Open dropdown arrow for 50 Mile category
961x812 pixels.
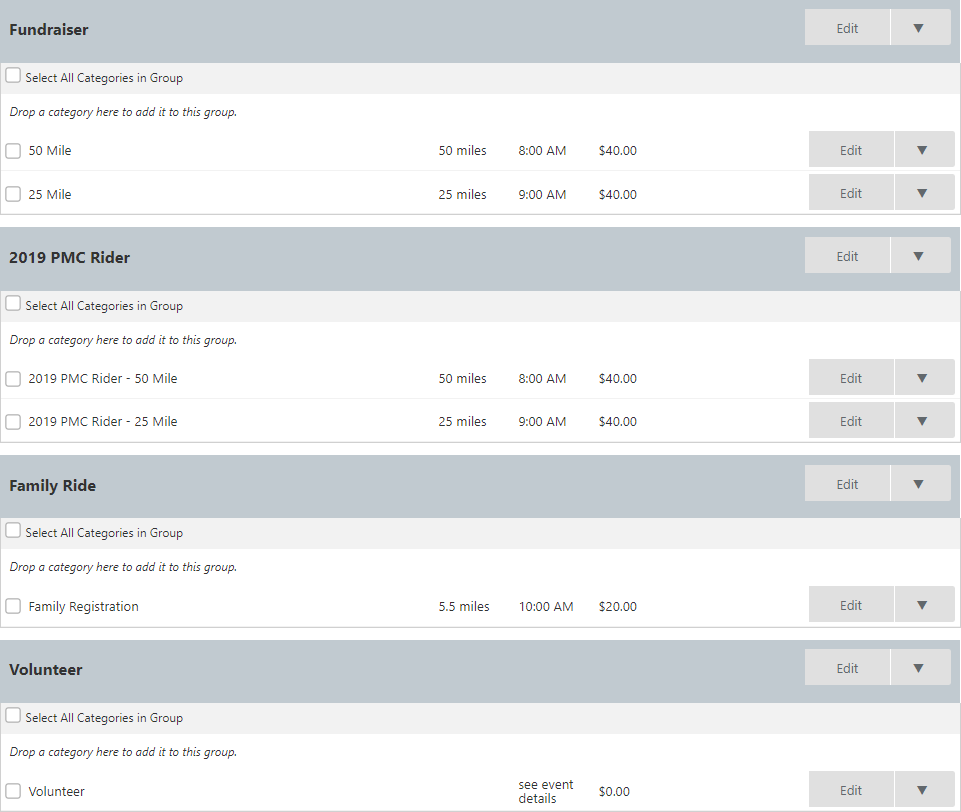pos(924,150)
